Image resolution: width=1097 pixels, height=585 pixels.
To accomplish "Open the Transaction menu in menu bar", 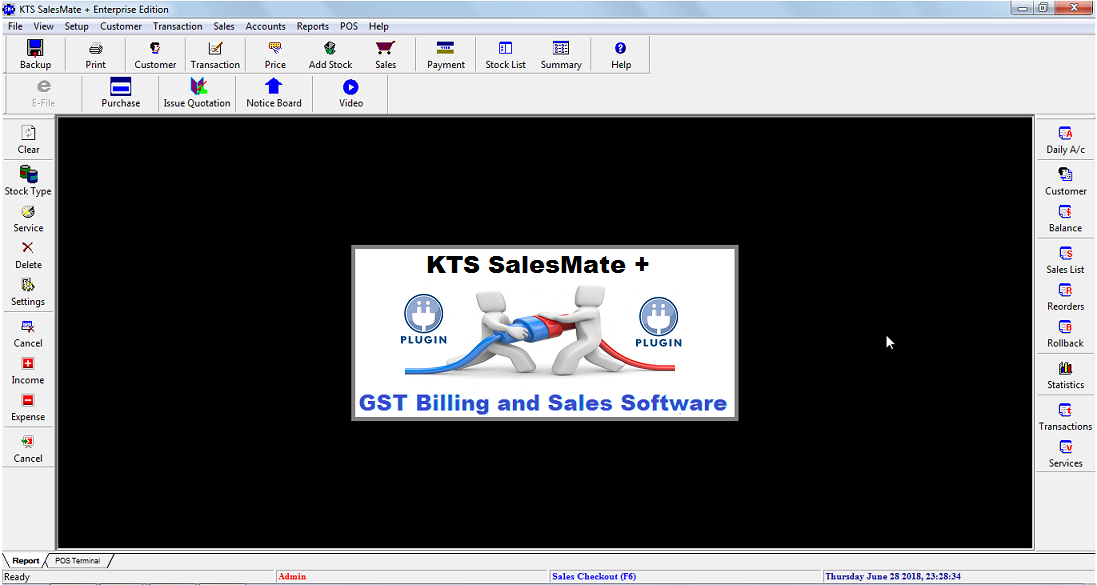I will click(178, 26).
